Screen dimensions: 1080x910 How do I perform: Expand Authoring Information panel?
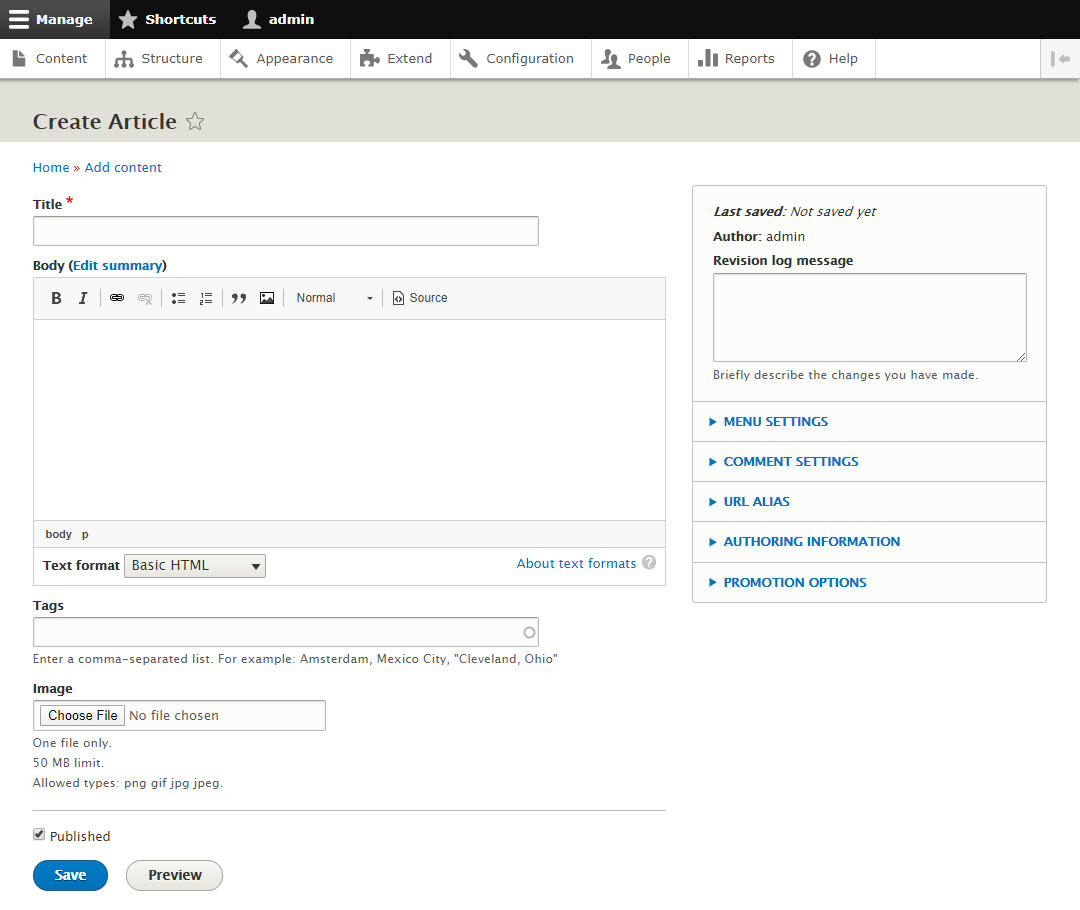click(x=811, y=542)
